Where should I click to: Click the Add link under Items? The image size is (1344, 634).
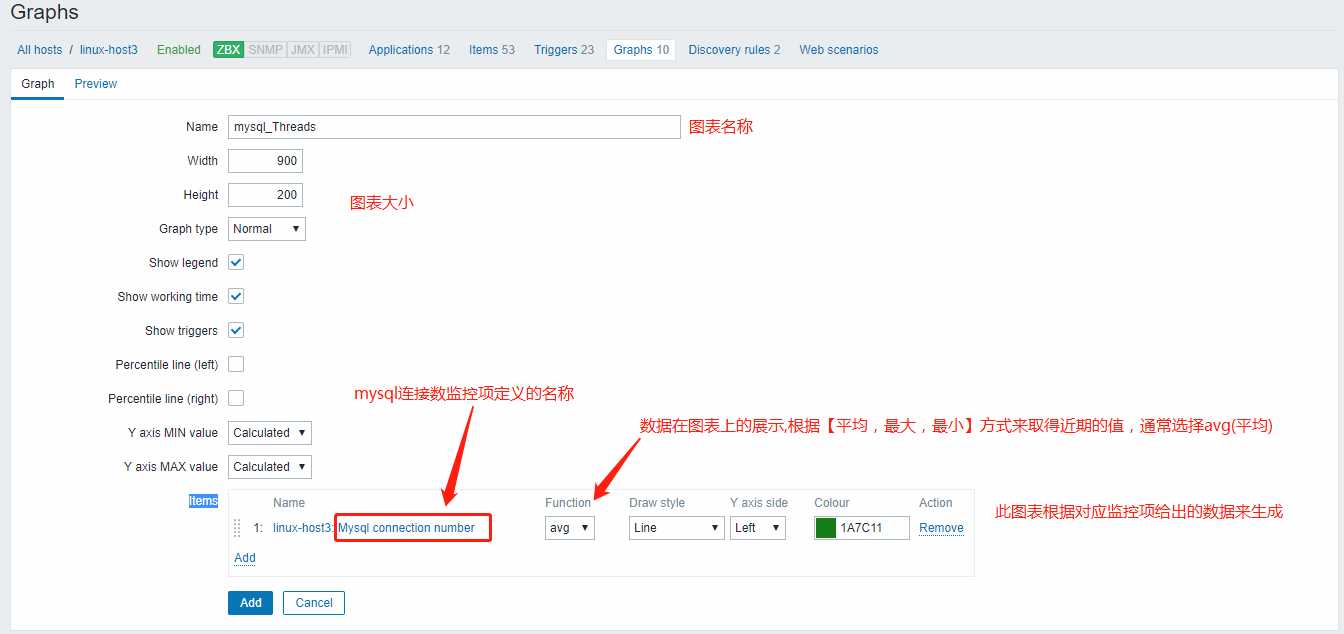(x=245, y=558)
